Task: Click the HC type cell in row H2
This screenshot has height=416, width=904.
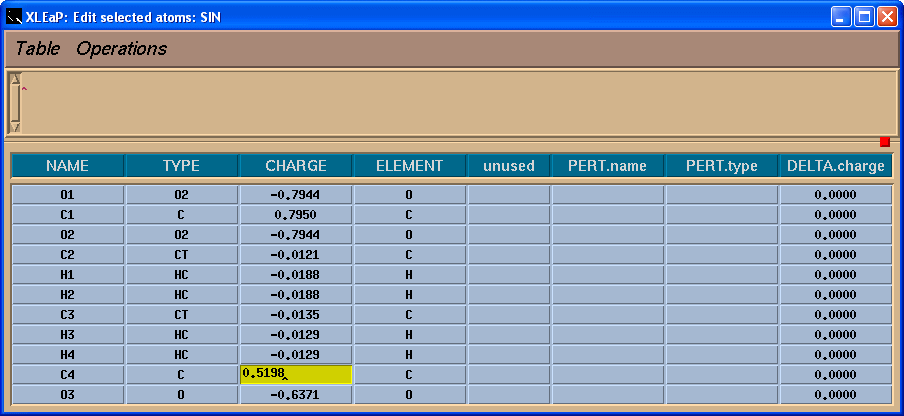Action: tap(182, 295)
